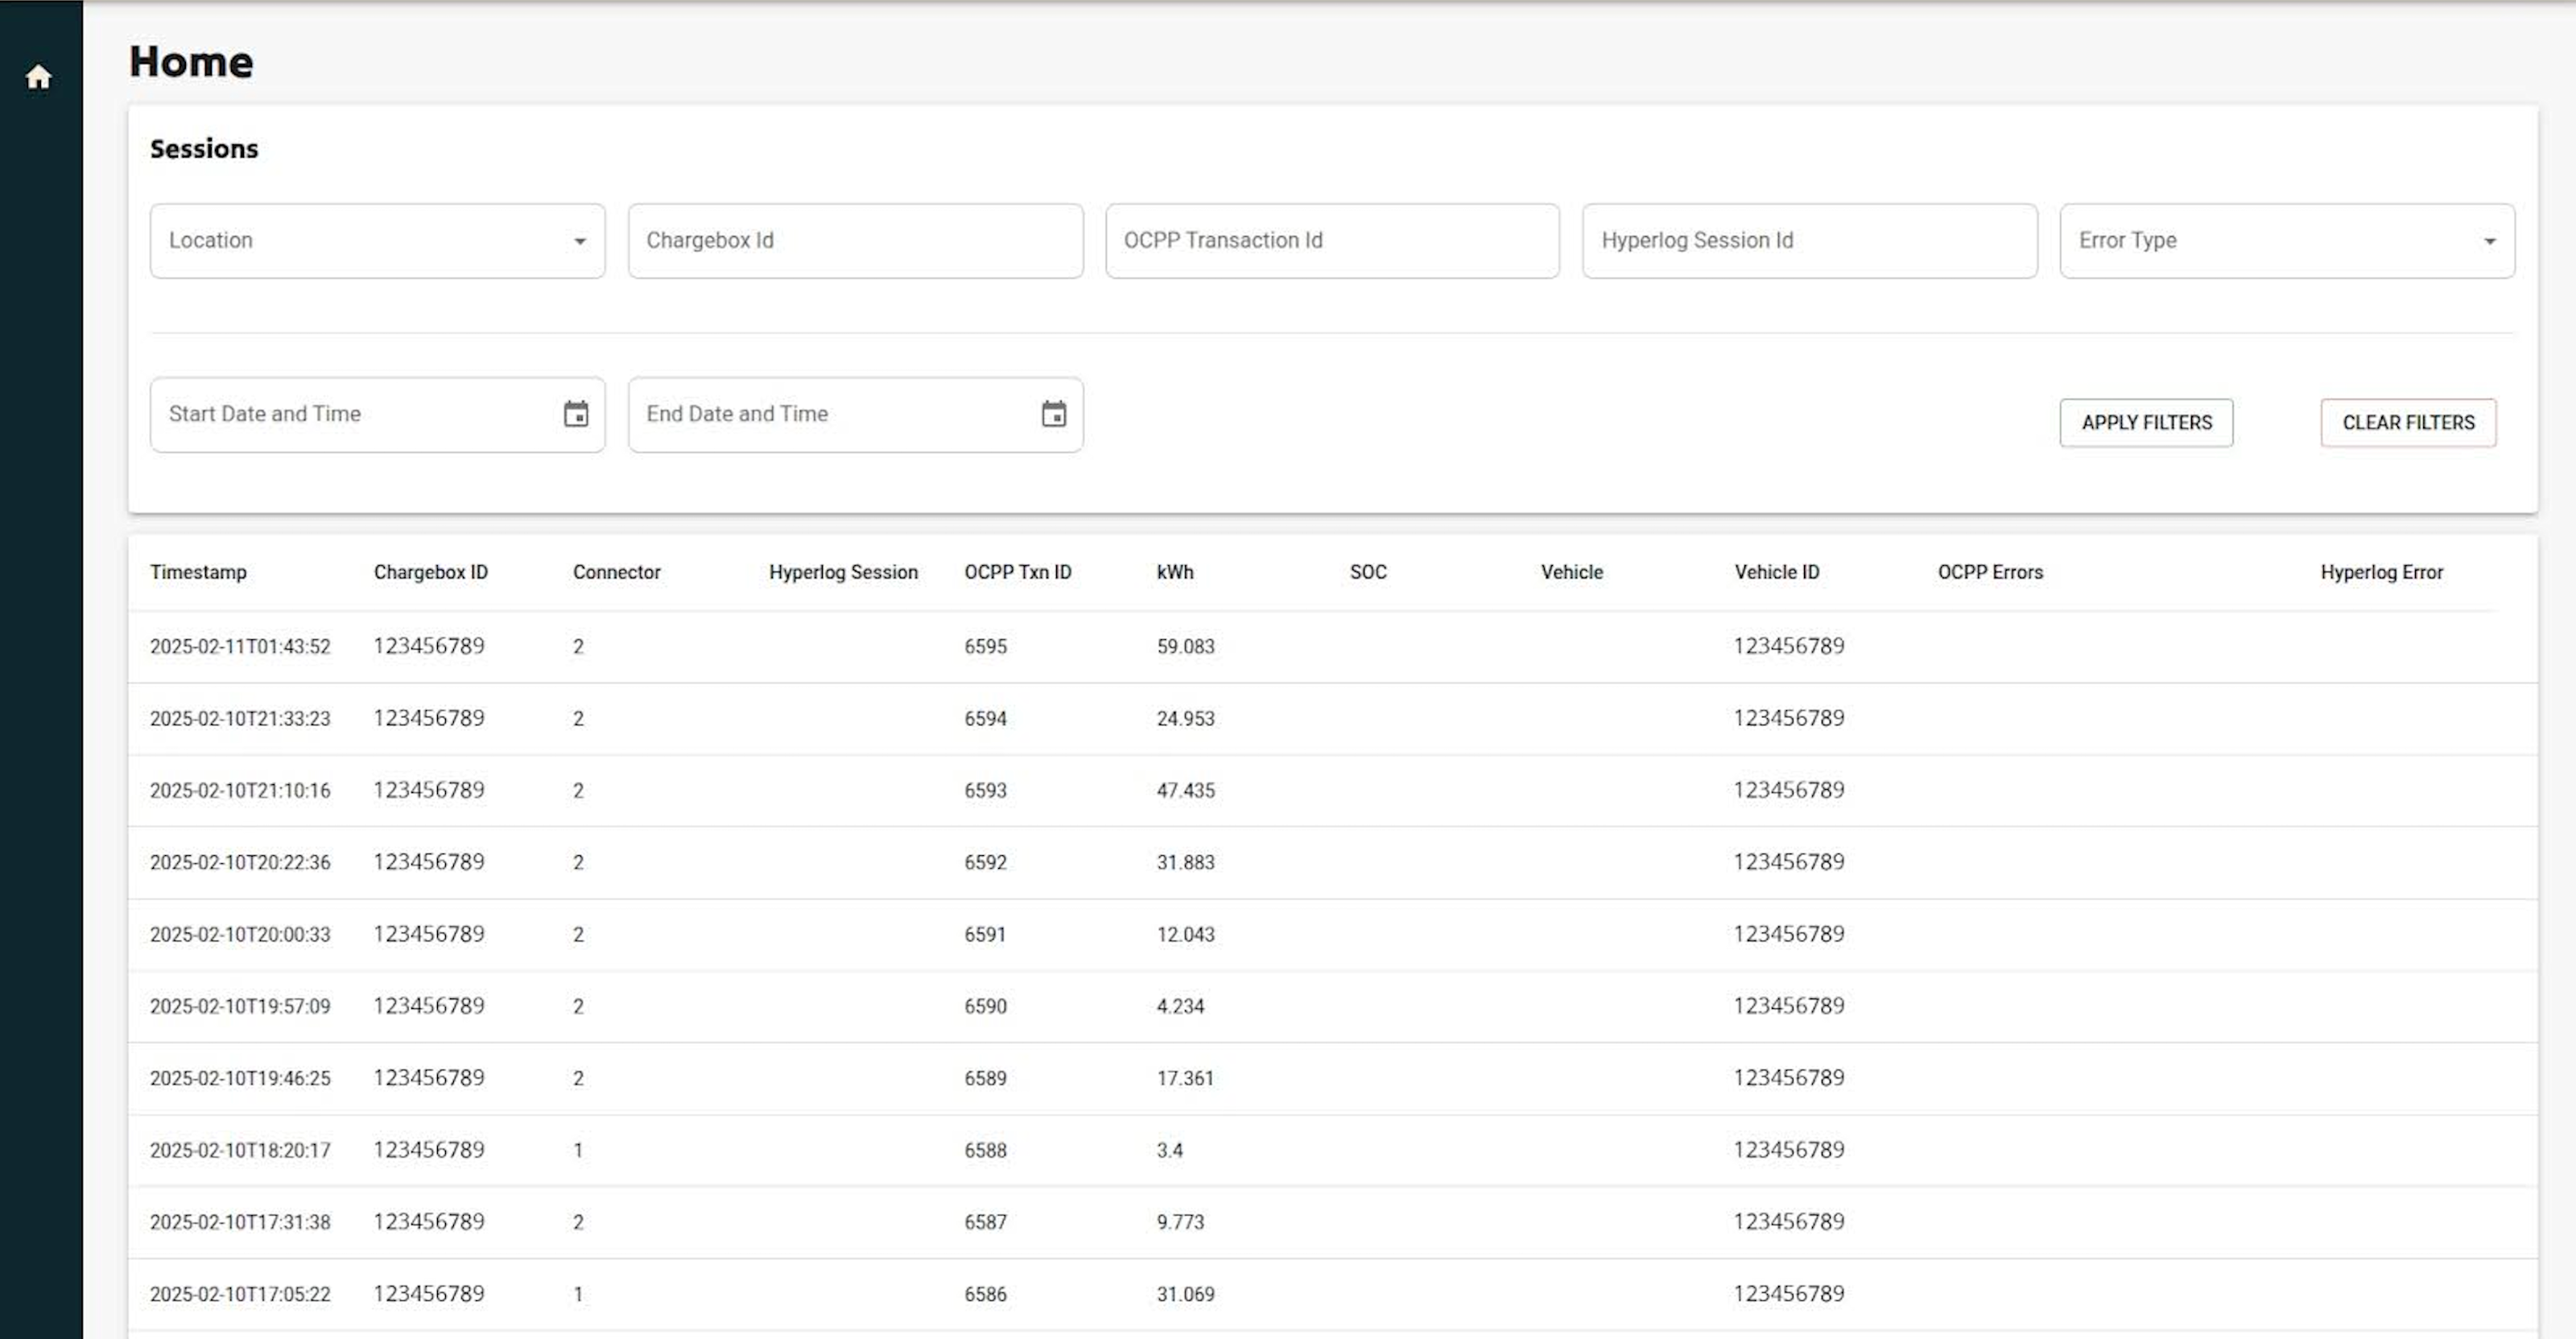
Task: Sort by Timestamp column header
Action: pos(198,572)
